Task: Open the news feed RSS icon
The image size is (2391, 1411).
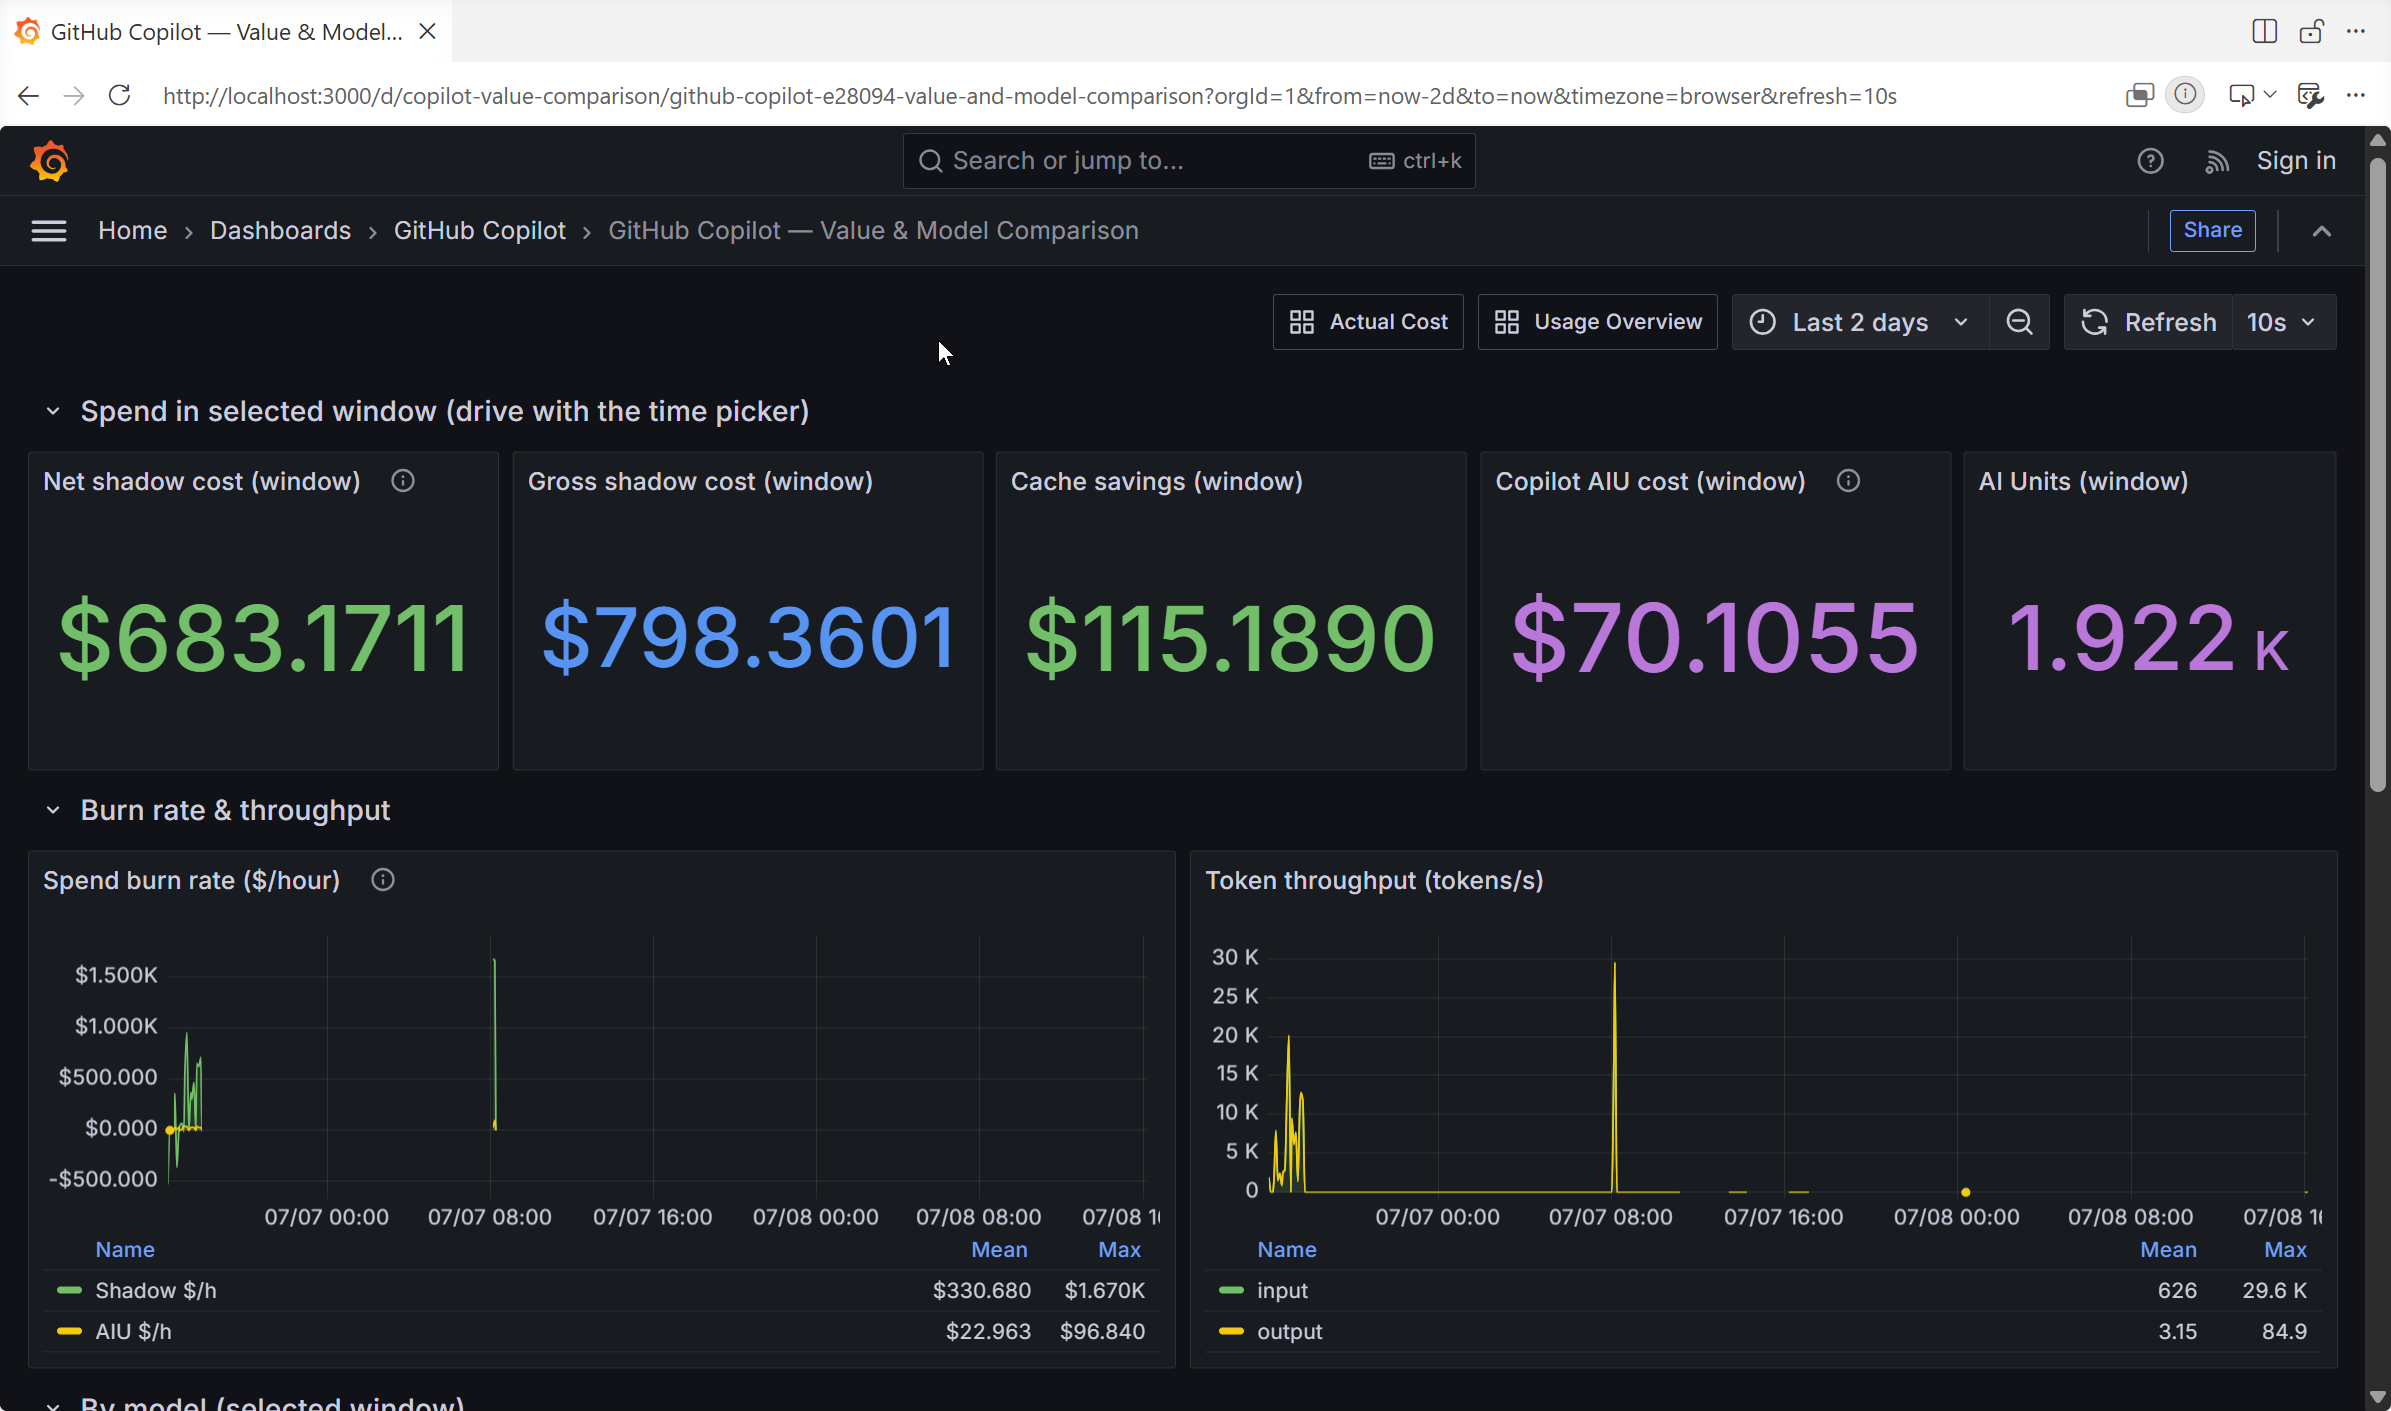Action: (x=2216, y=161)
